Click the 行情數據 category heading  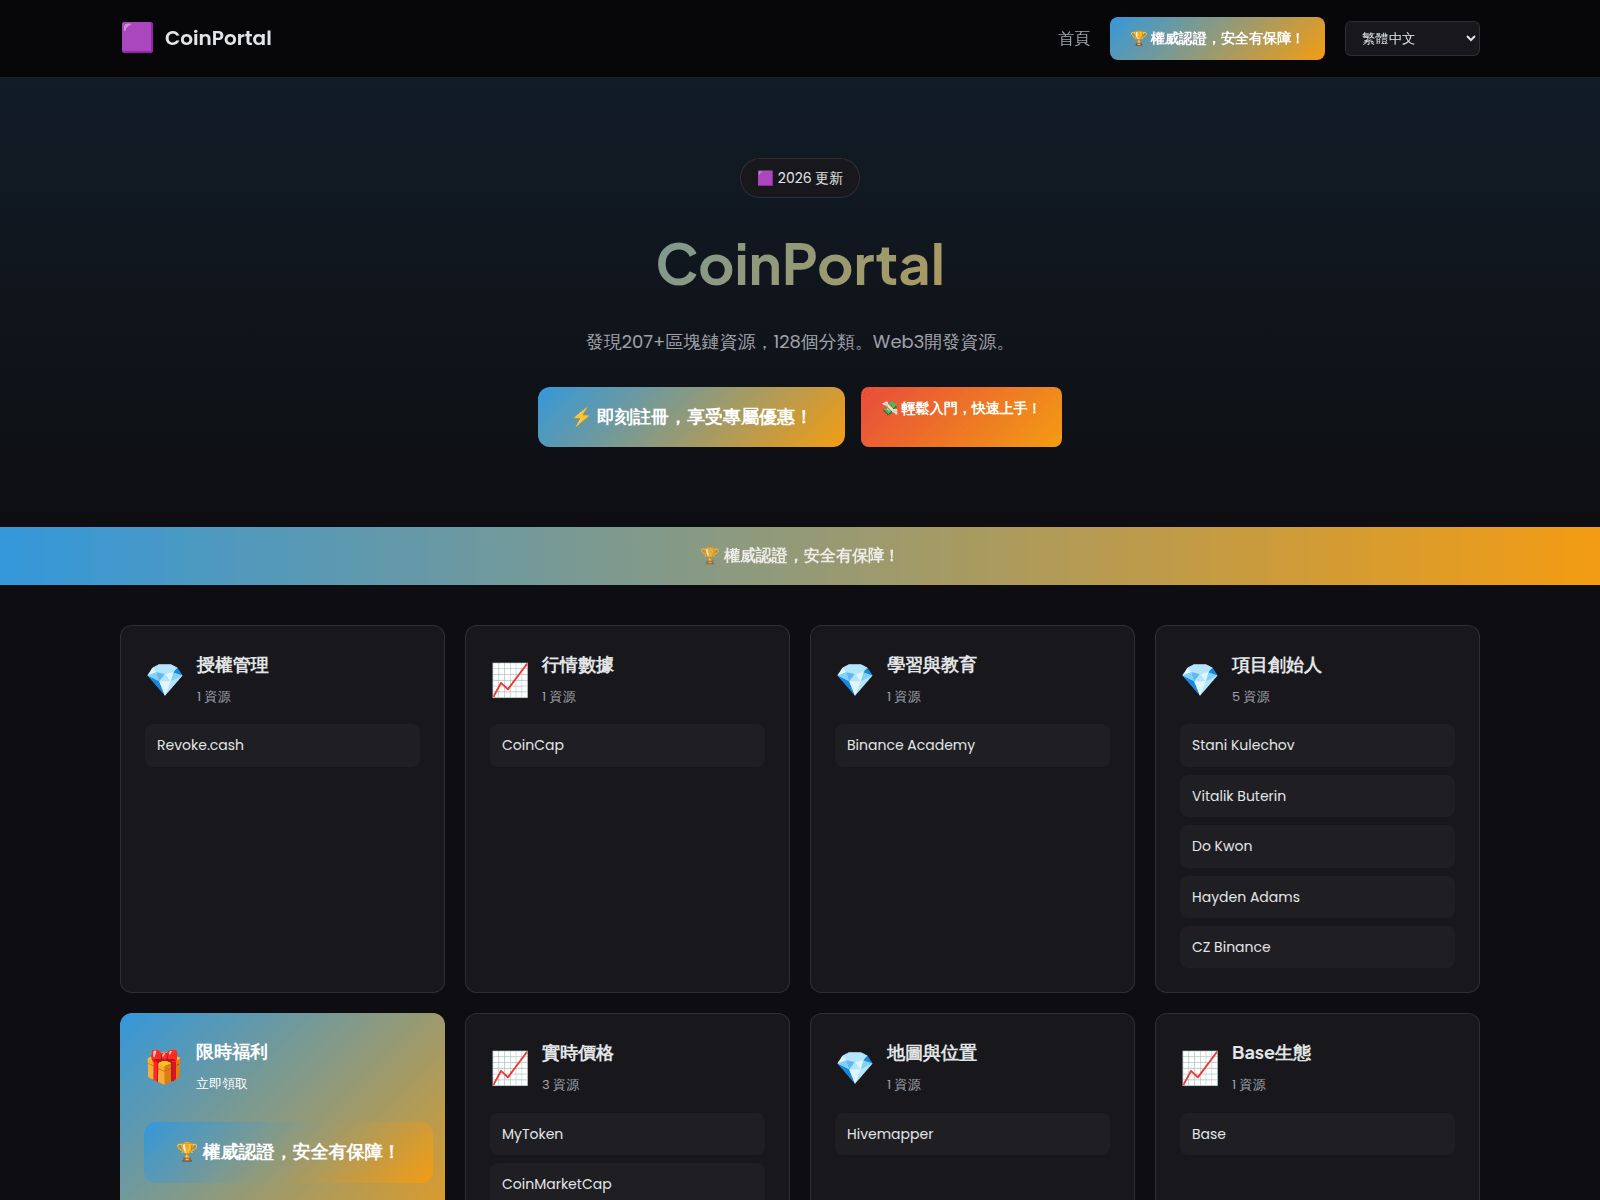(x=578, y=665)
